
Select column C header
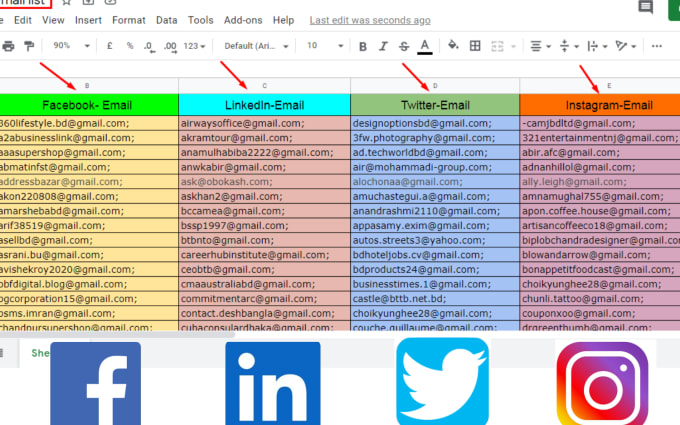(x=265, y=86)
